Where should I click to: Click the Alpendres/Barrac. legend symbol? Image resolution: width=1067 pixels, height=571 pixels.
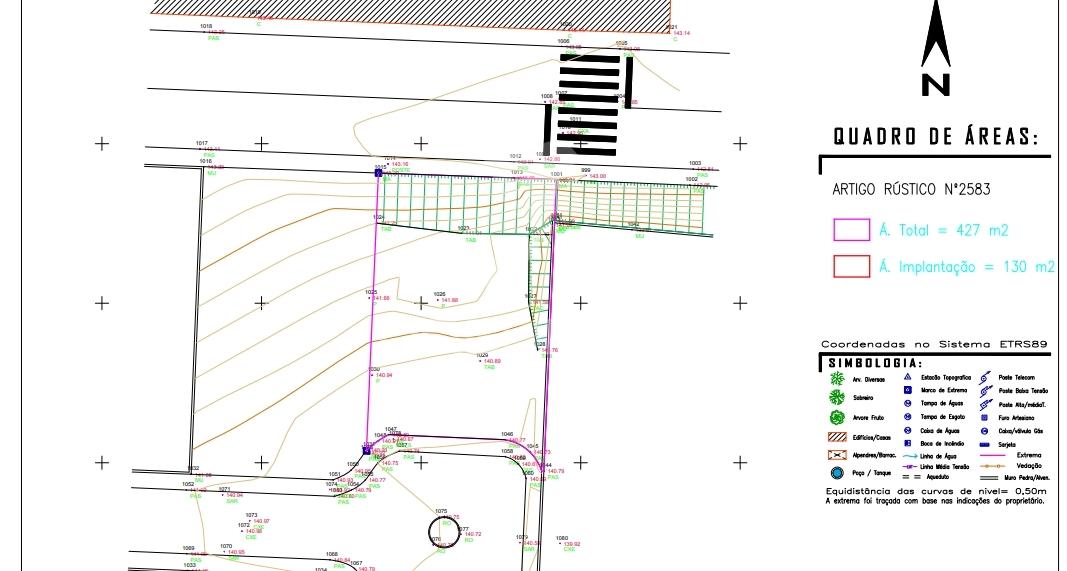click(837, 455)
